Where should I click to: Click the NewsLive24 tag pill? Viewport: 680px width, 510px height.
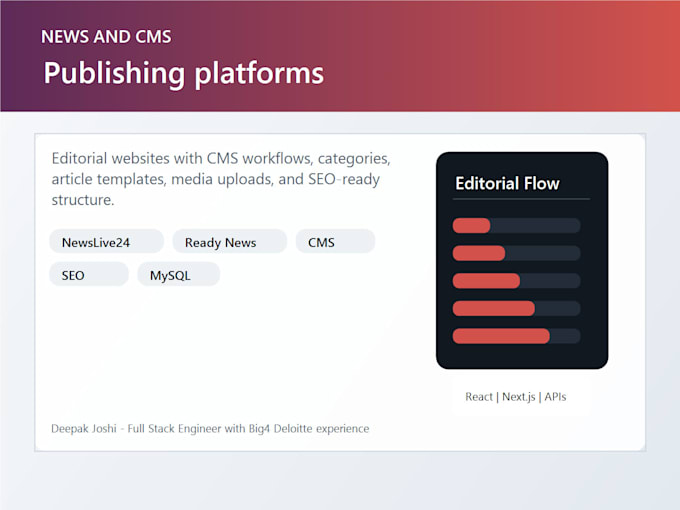point(106,242)
